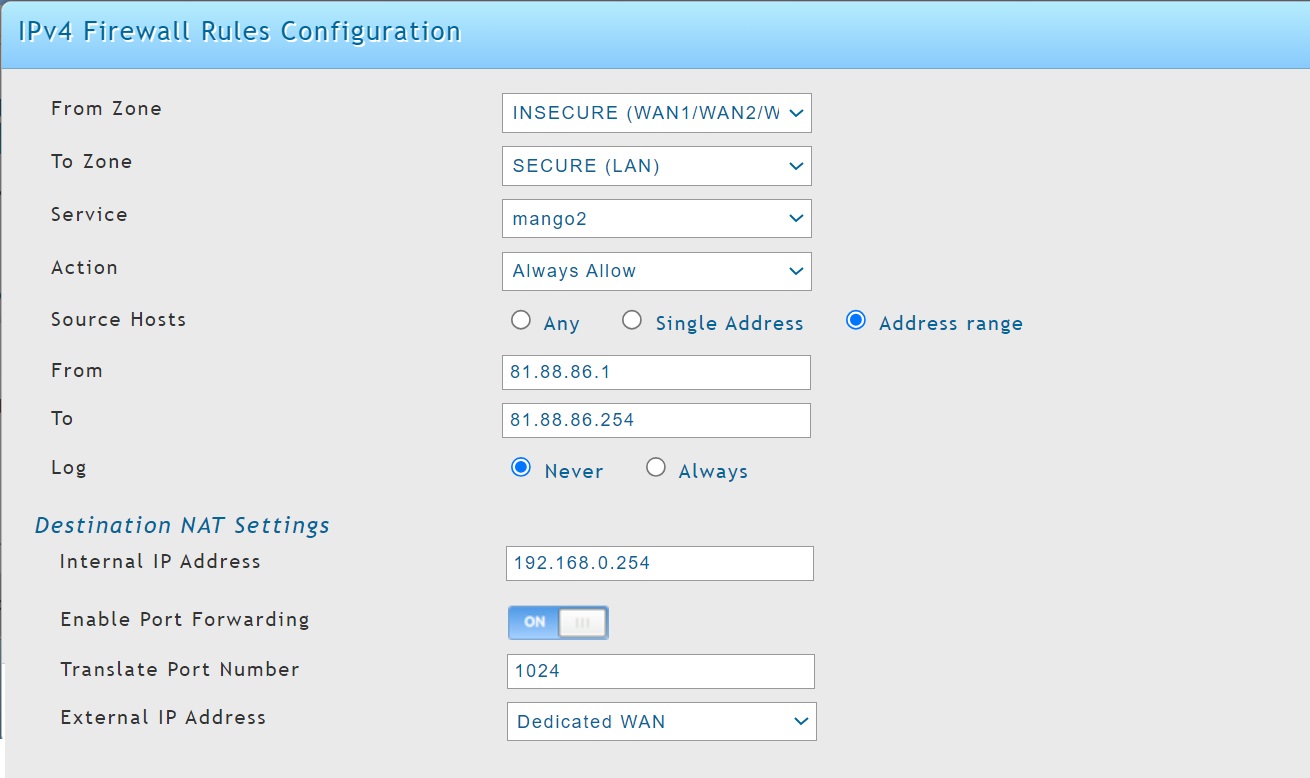Image resolution: width=1310 pixels, height=778 pixels.
Task: Set Log to Never
Action: pos(520,467)
